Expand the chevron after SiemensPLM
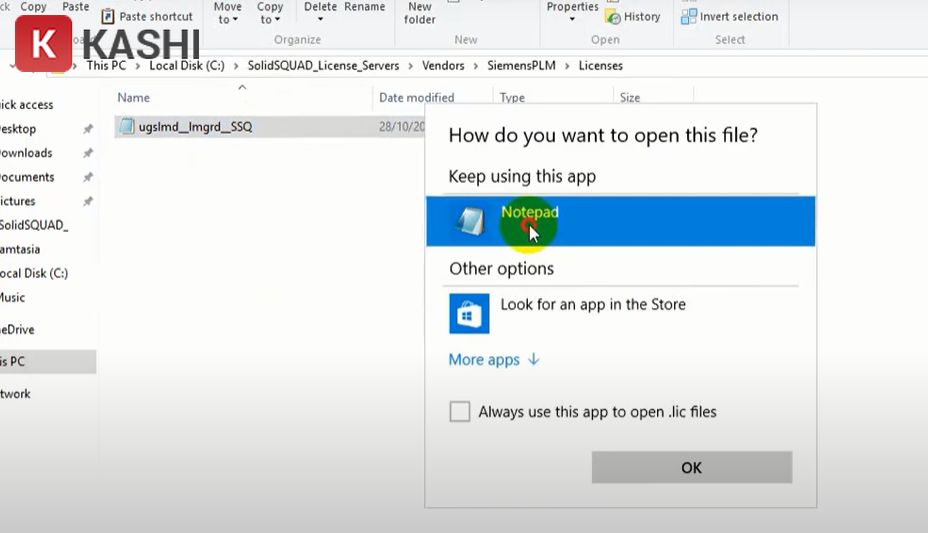This screenshot has height=533, width=928. pyautogui.click(x=567, y=66)
